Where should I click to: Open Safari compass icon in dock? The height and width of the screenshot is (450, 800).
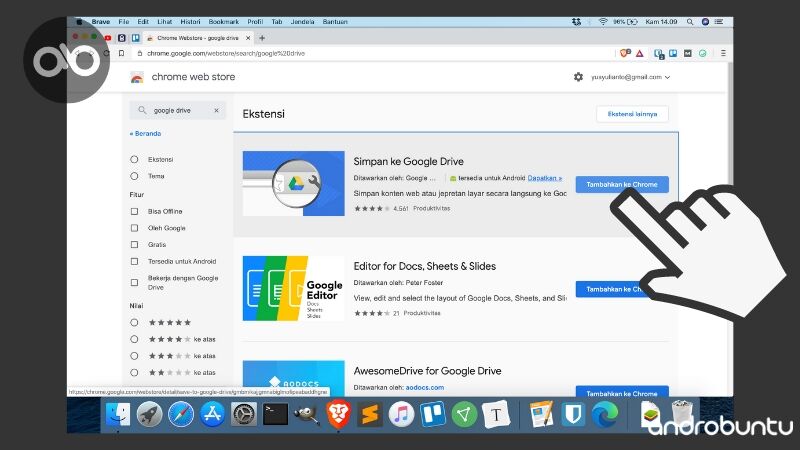181,414
